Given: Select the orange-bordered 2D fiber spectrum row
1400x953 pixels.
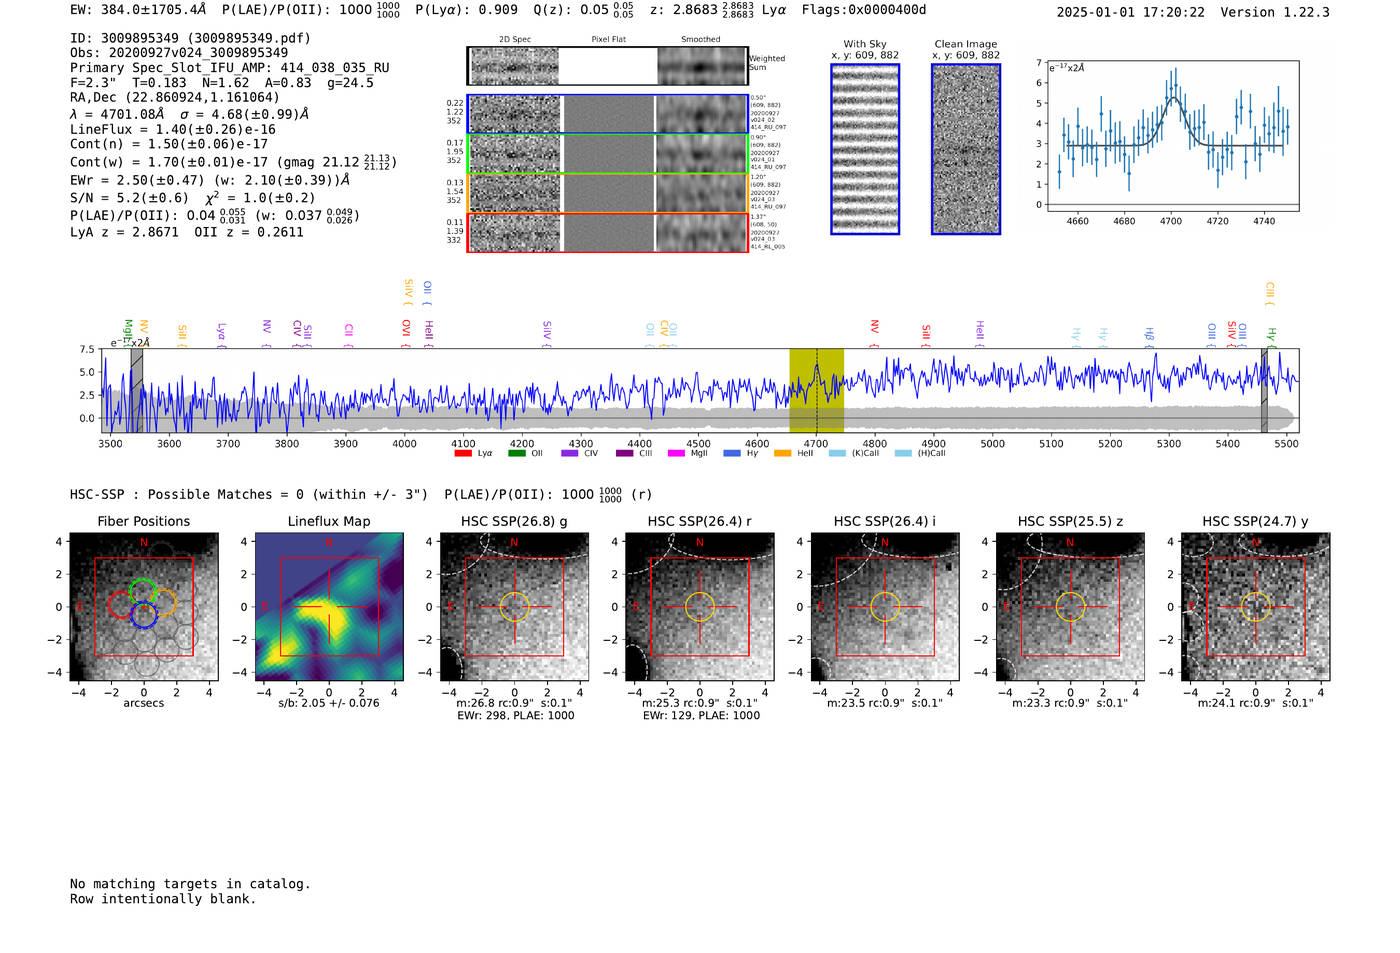Looking at the screenshot, I should coord(608,193).
